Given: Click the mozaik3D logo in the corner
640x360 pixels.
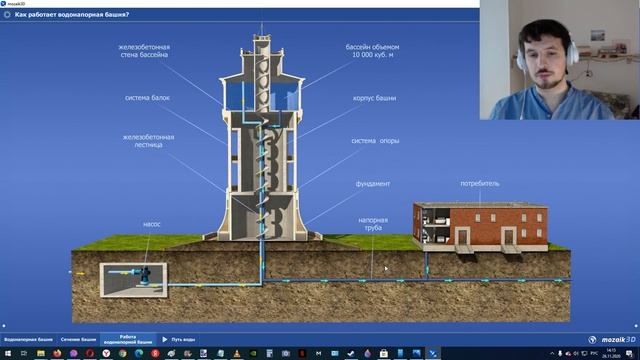Looking at the screenshot, I should coord(618,340).
